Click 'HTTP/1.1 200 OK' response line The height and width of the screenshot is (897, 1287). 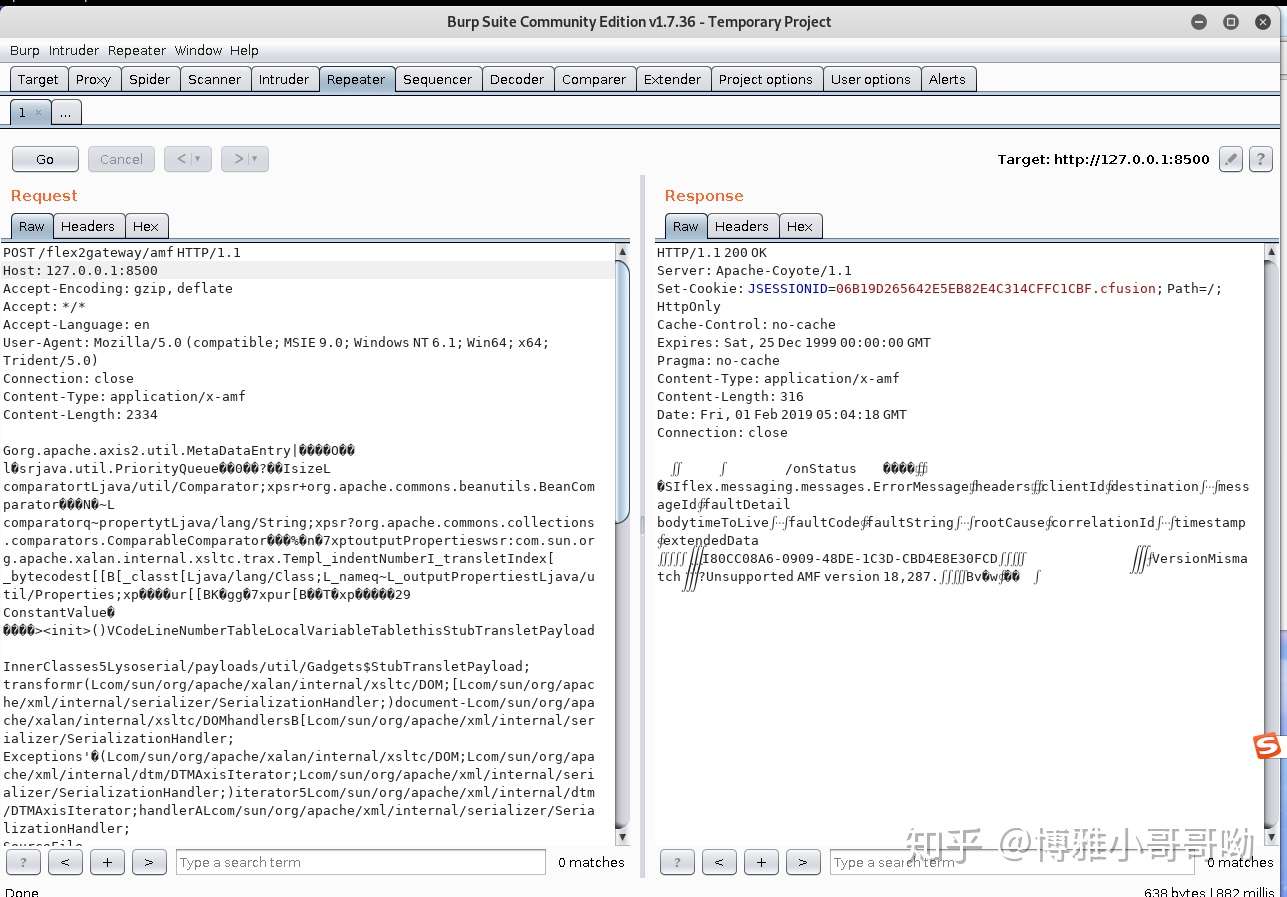coord(712,252)
